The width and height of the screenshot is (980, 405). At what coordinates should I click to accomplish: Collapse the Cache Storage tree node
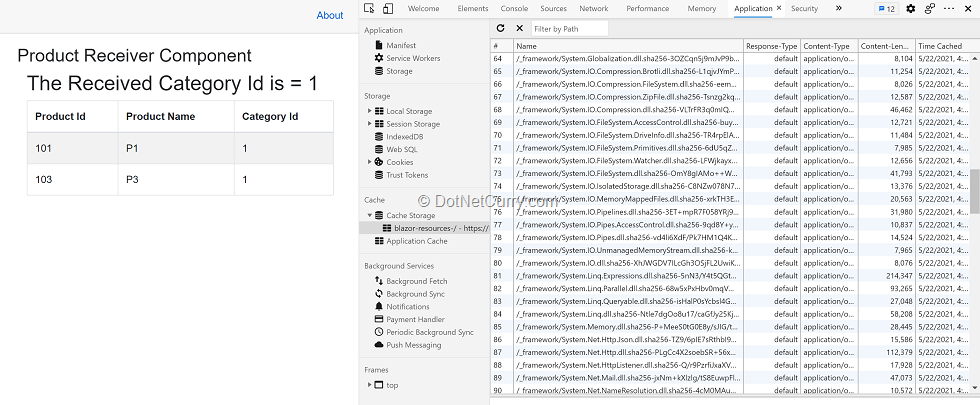(368, 215)
